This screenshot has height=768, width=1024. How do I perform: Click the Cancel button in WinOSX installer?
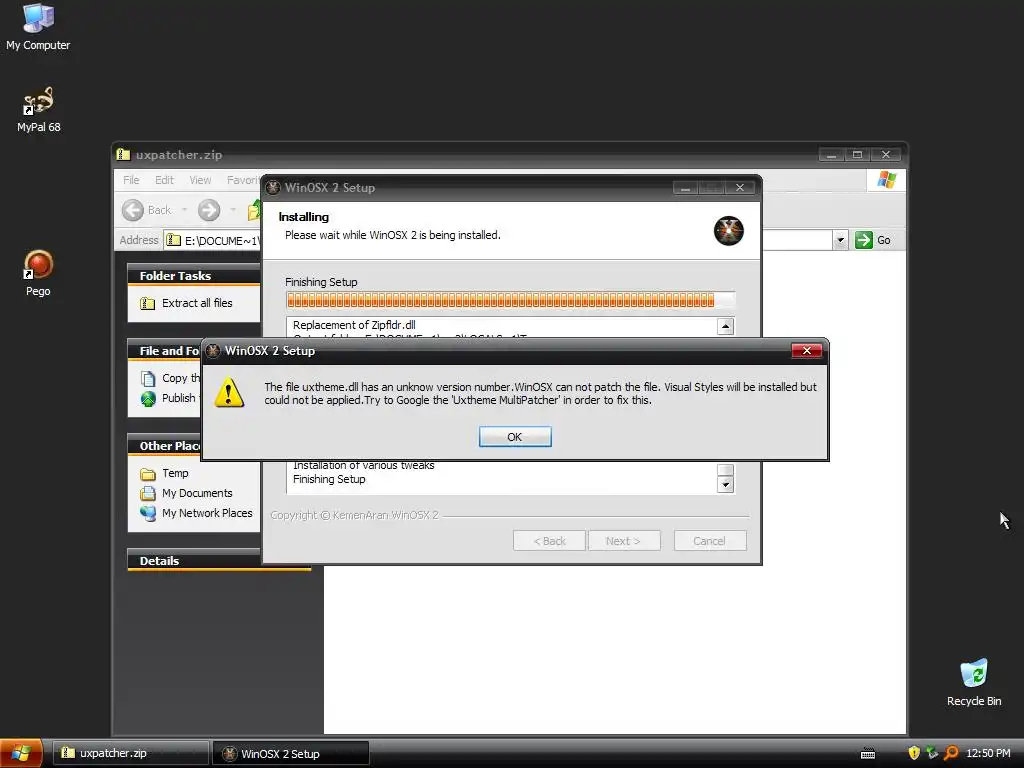(709, 541)
